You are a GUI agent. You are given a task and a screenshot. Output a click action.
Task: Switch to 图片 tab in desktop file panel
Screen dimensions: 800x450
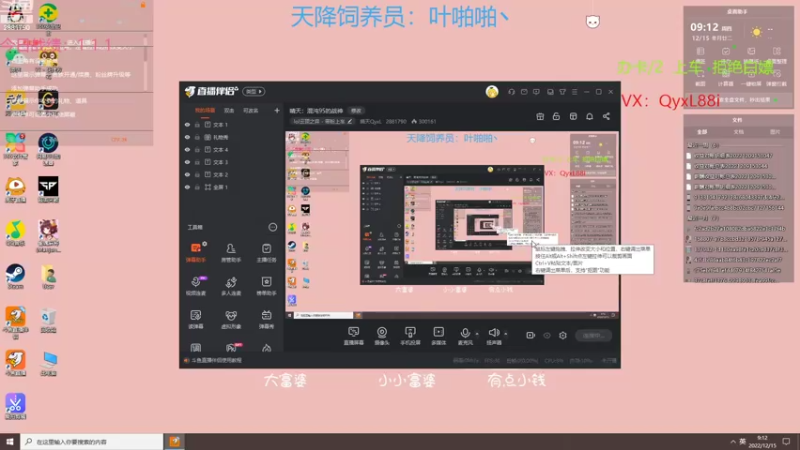[775, 132]
